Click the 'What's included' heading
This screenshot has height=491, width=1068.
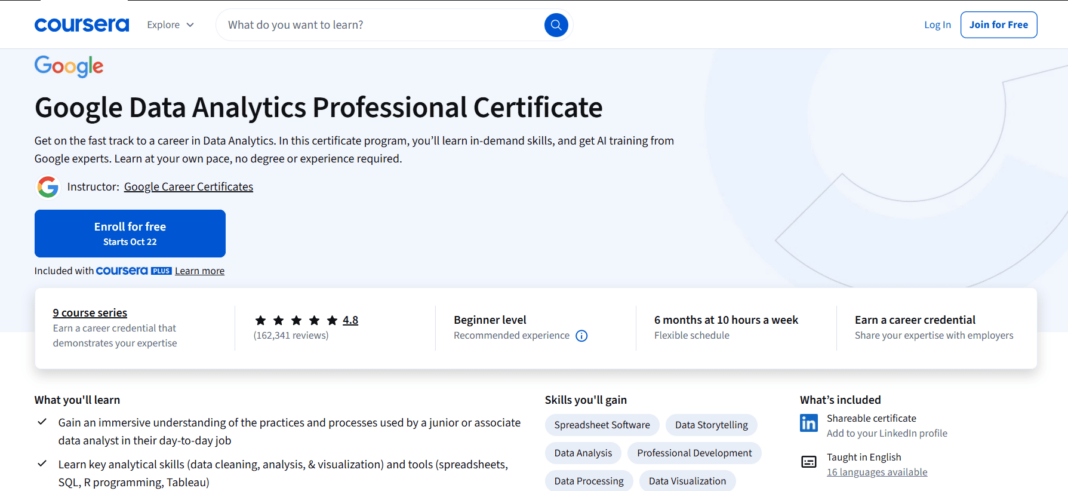click(841, 400)
